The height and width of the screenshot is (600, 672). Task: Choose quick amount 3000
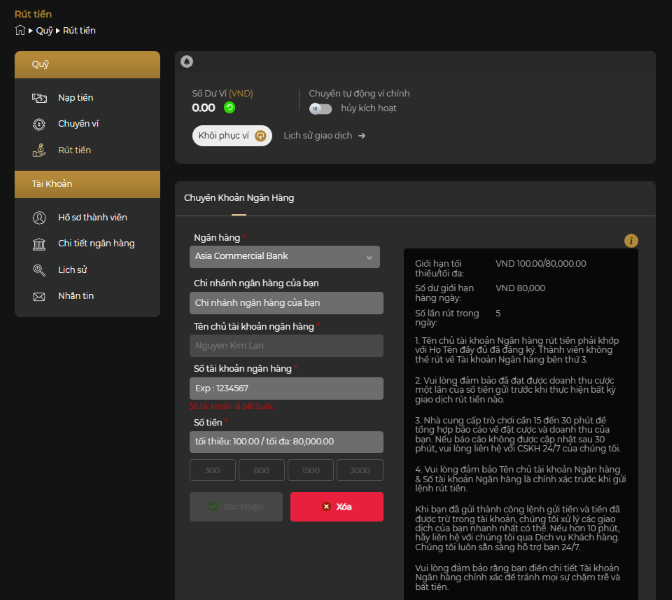pyautogui.click(x=360, y=470)
